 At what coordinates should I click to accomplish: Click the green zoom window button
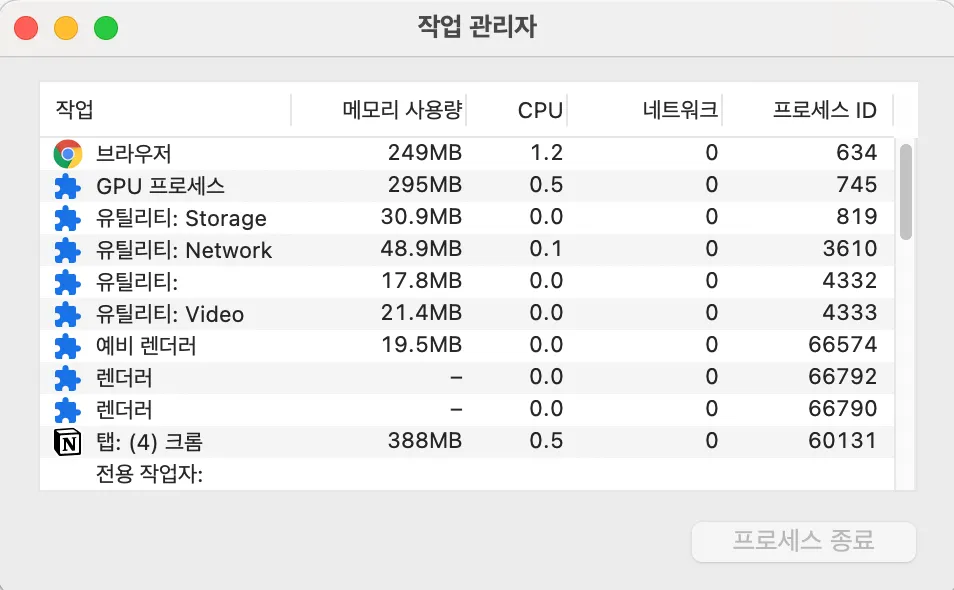click(x=106, y=28)
